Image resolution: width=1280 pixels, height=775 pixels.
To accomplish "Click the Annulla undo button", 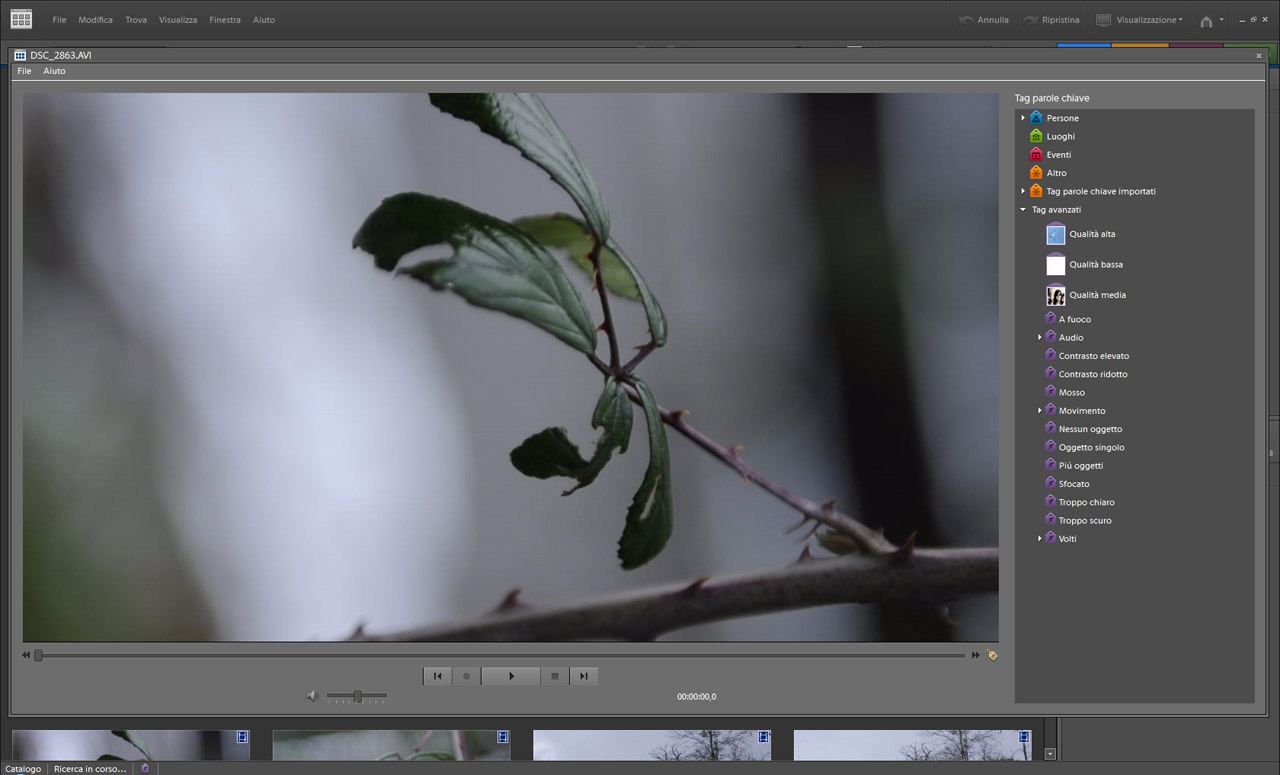I will pos(983,20).
